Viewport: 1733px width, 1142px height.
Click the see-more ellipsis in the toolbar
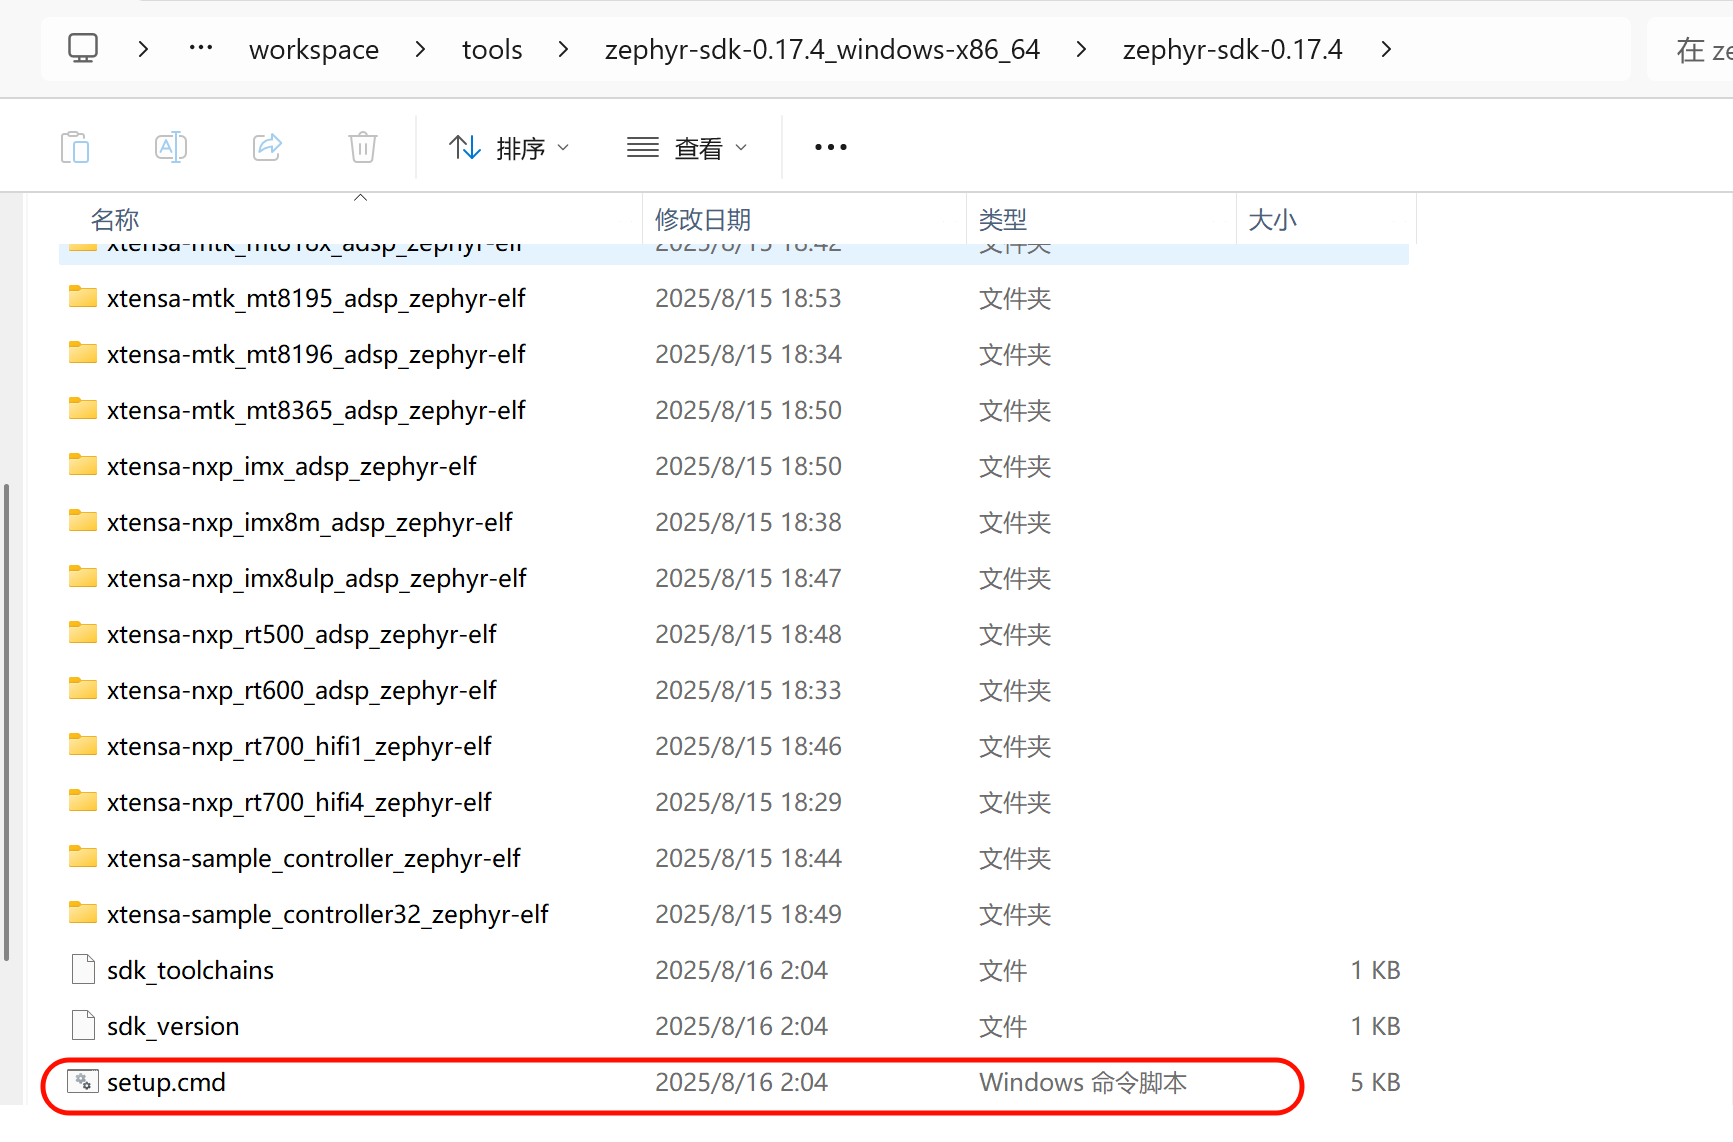click(830, 147)
